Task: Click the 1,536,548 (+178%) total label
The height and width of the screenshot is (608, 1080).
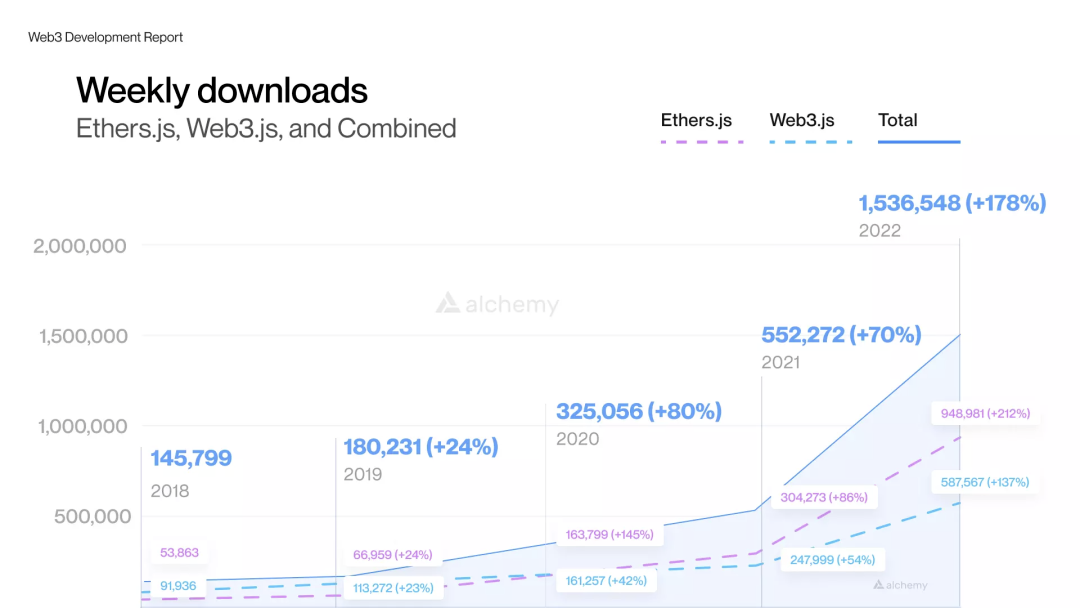Action: [x=952, y=204]
